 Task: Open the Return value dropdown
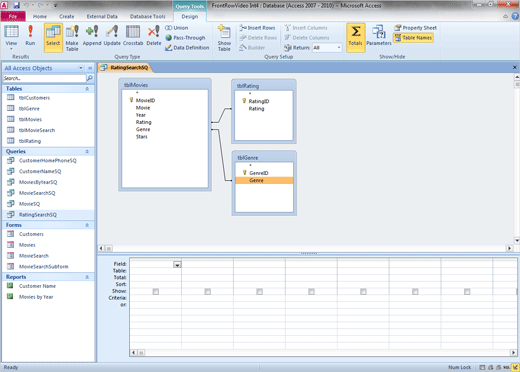(339, 48)
